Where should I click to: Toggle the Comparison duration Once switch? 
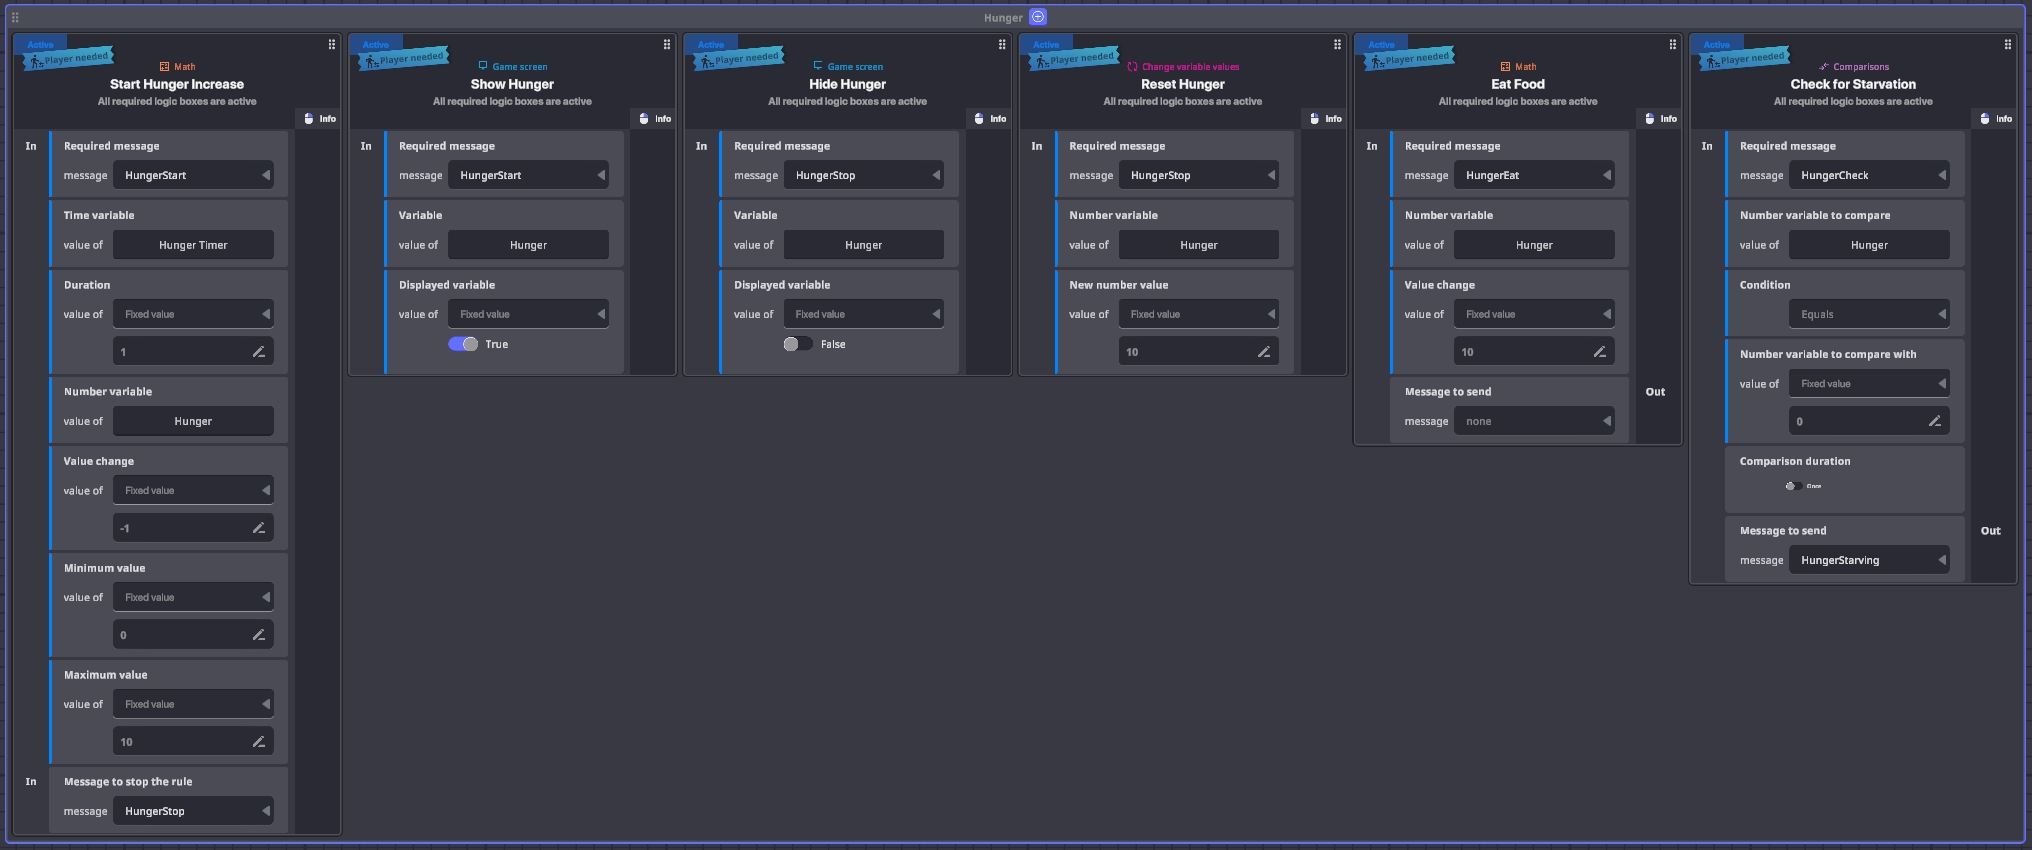click(1793, 486)
